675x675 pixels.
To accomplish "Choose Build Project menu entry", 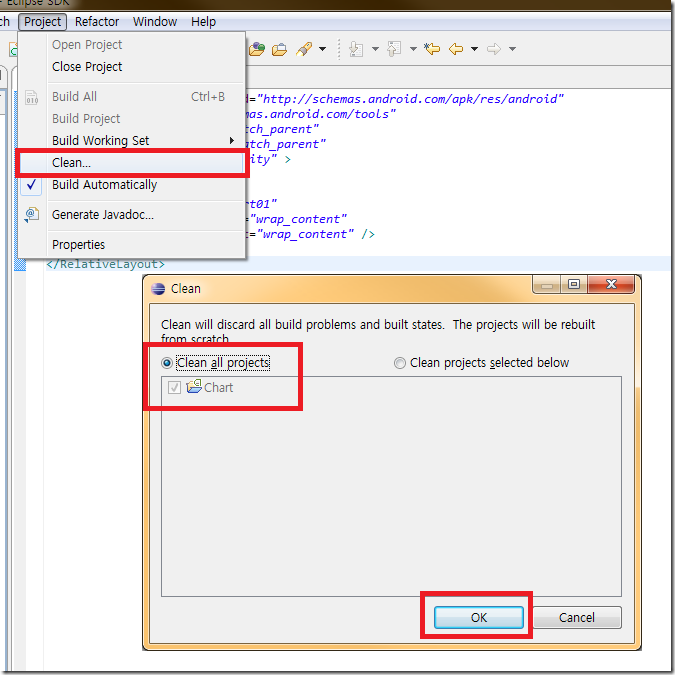I will tap(131, 119).
